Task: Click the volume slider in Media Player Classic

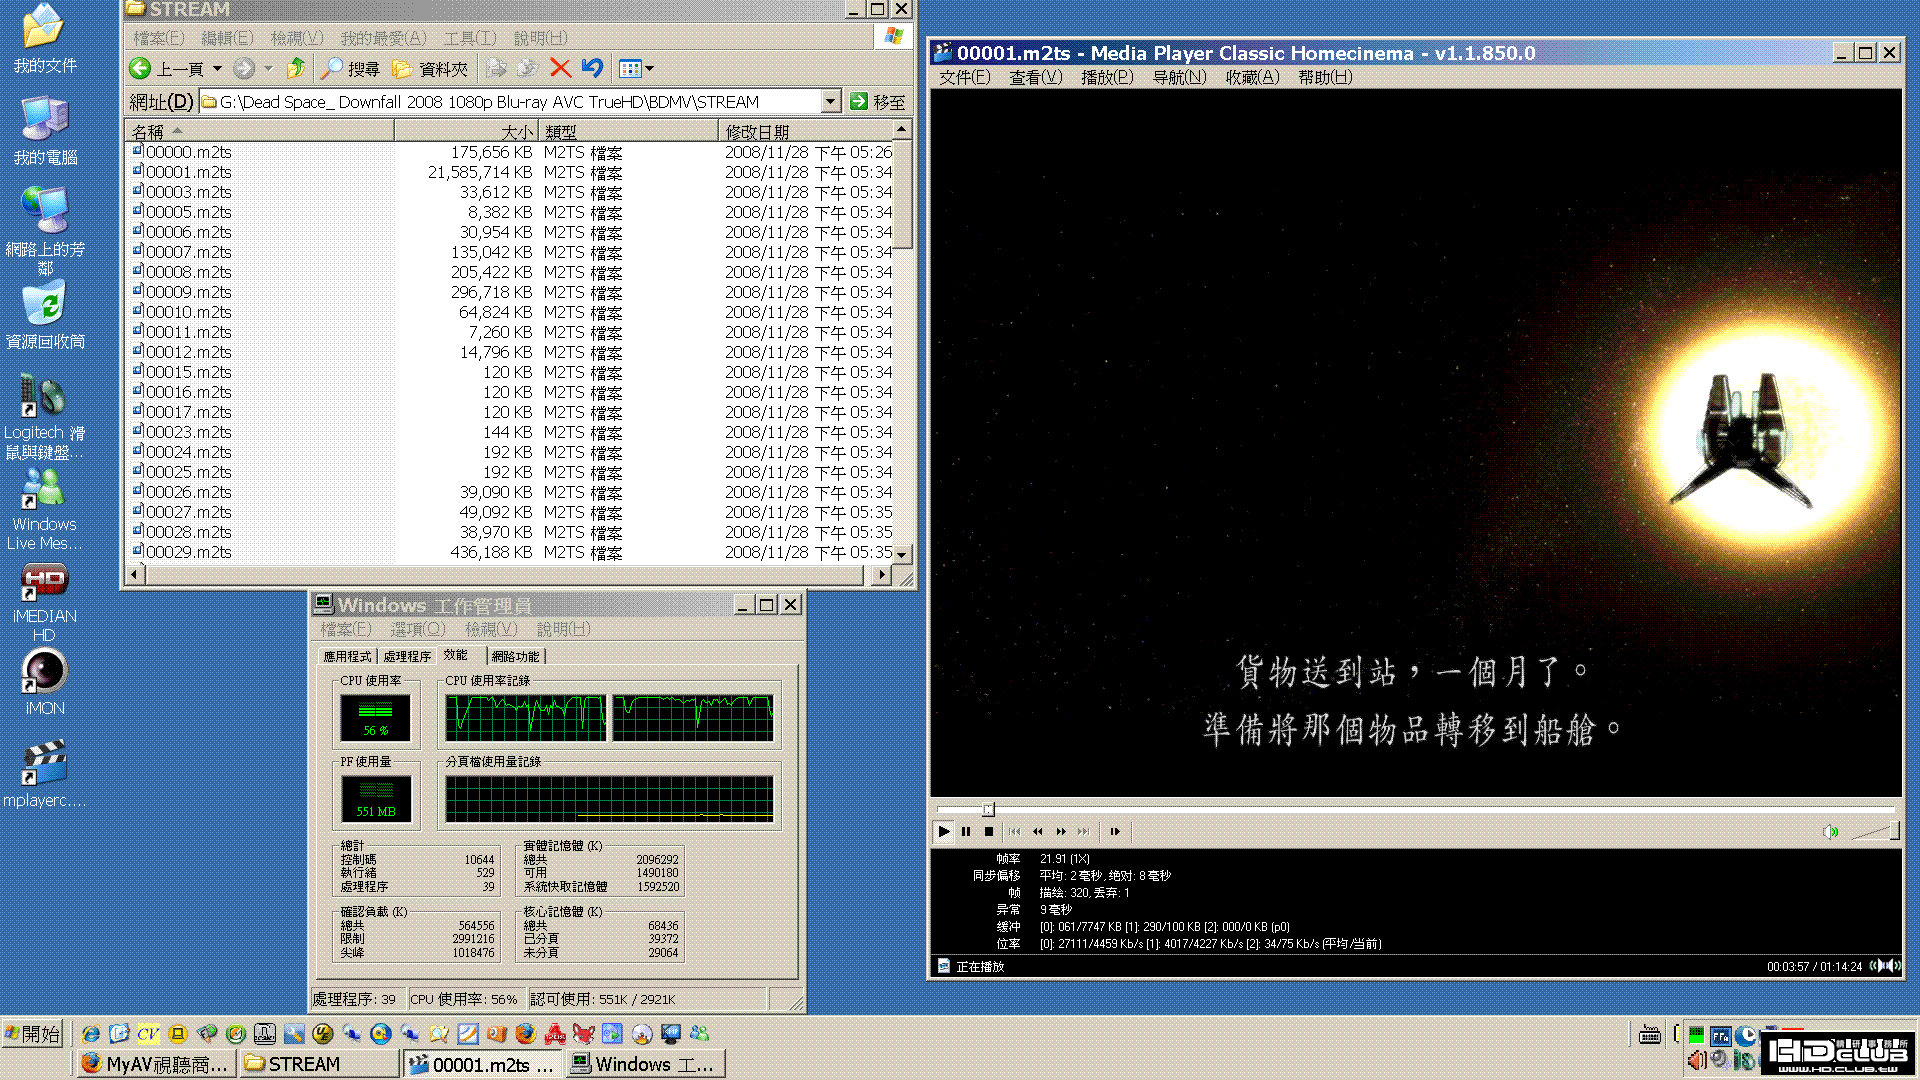Action: [1874, 831]
